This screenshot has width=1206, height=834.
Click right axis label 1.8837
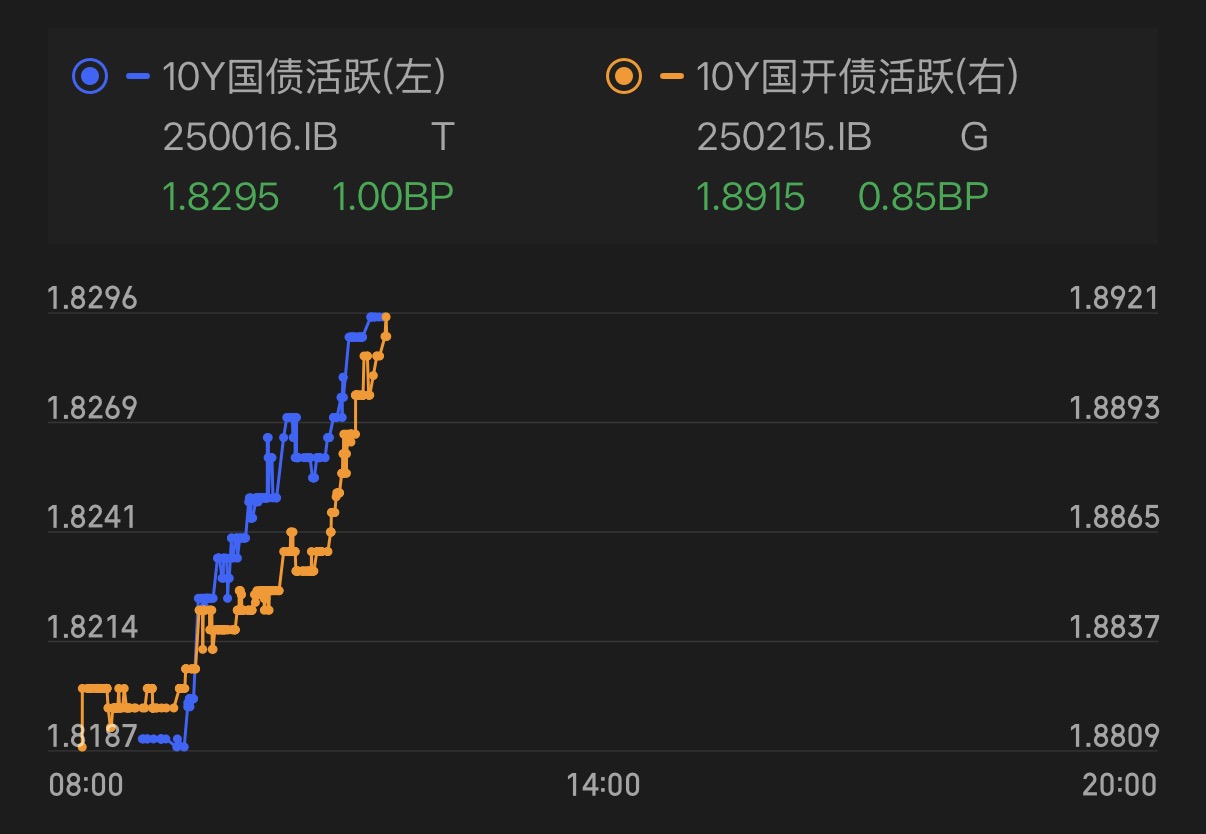click(x=1114, y=627)
